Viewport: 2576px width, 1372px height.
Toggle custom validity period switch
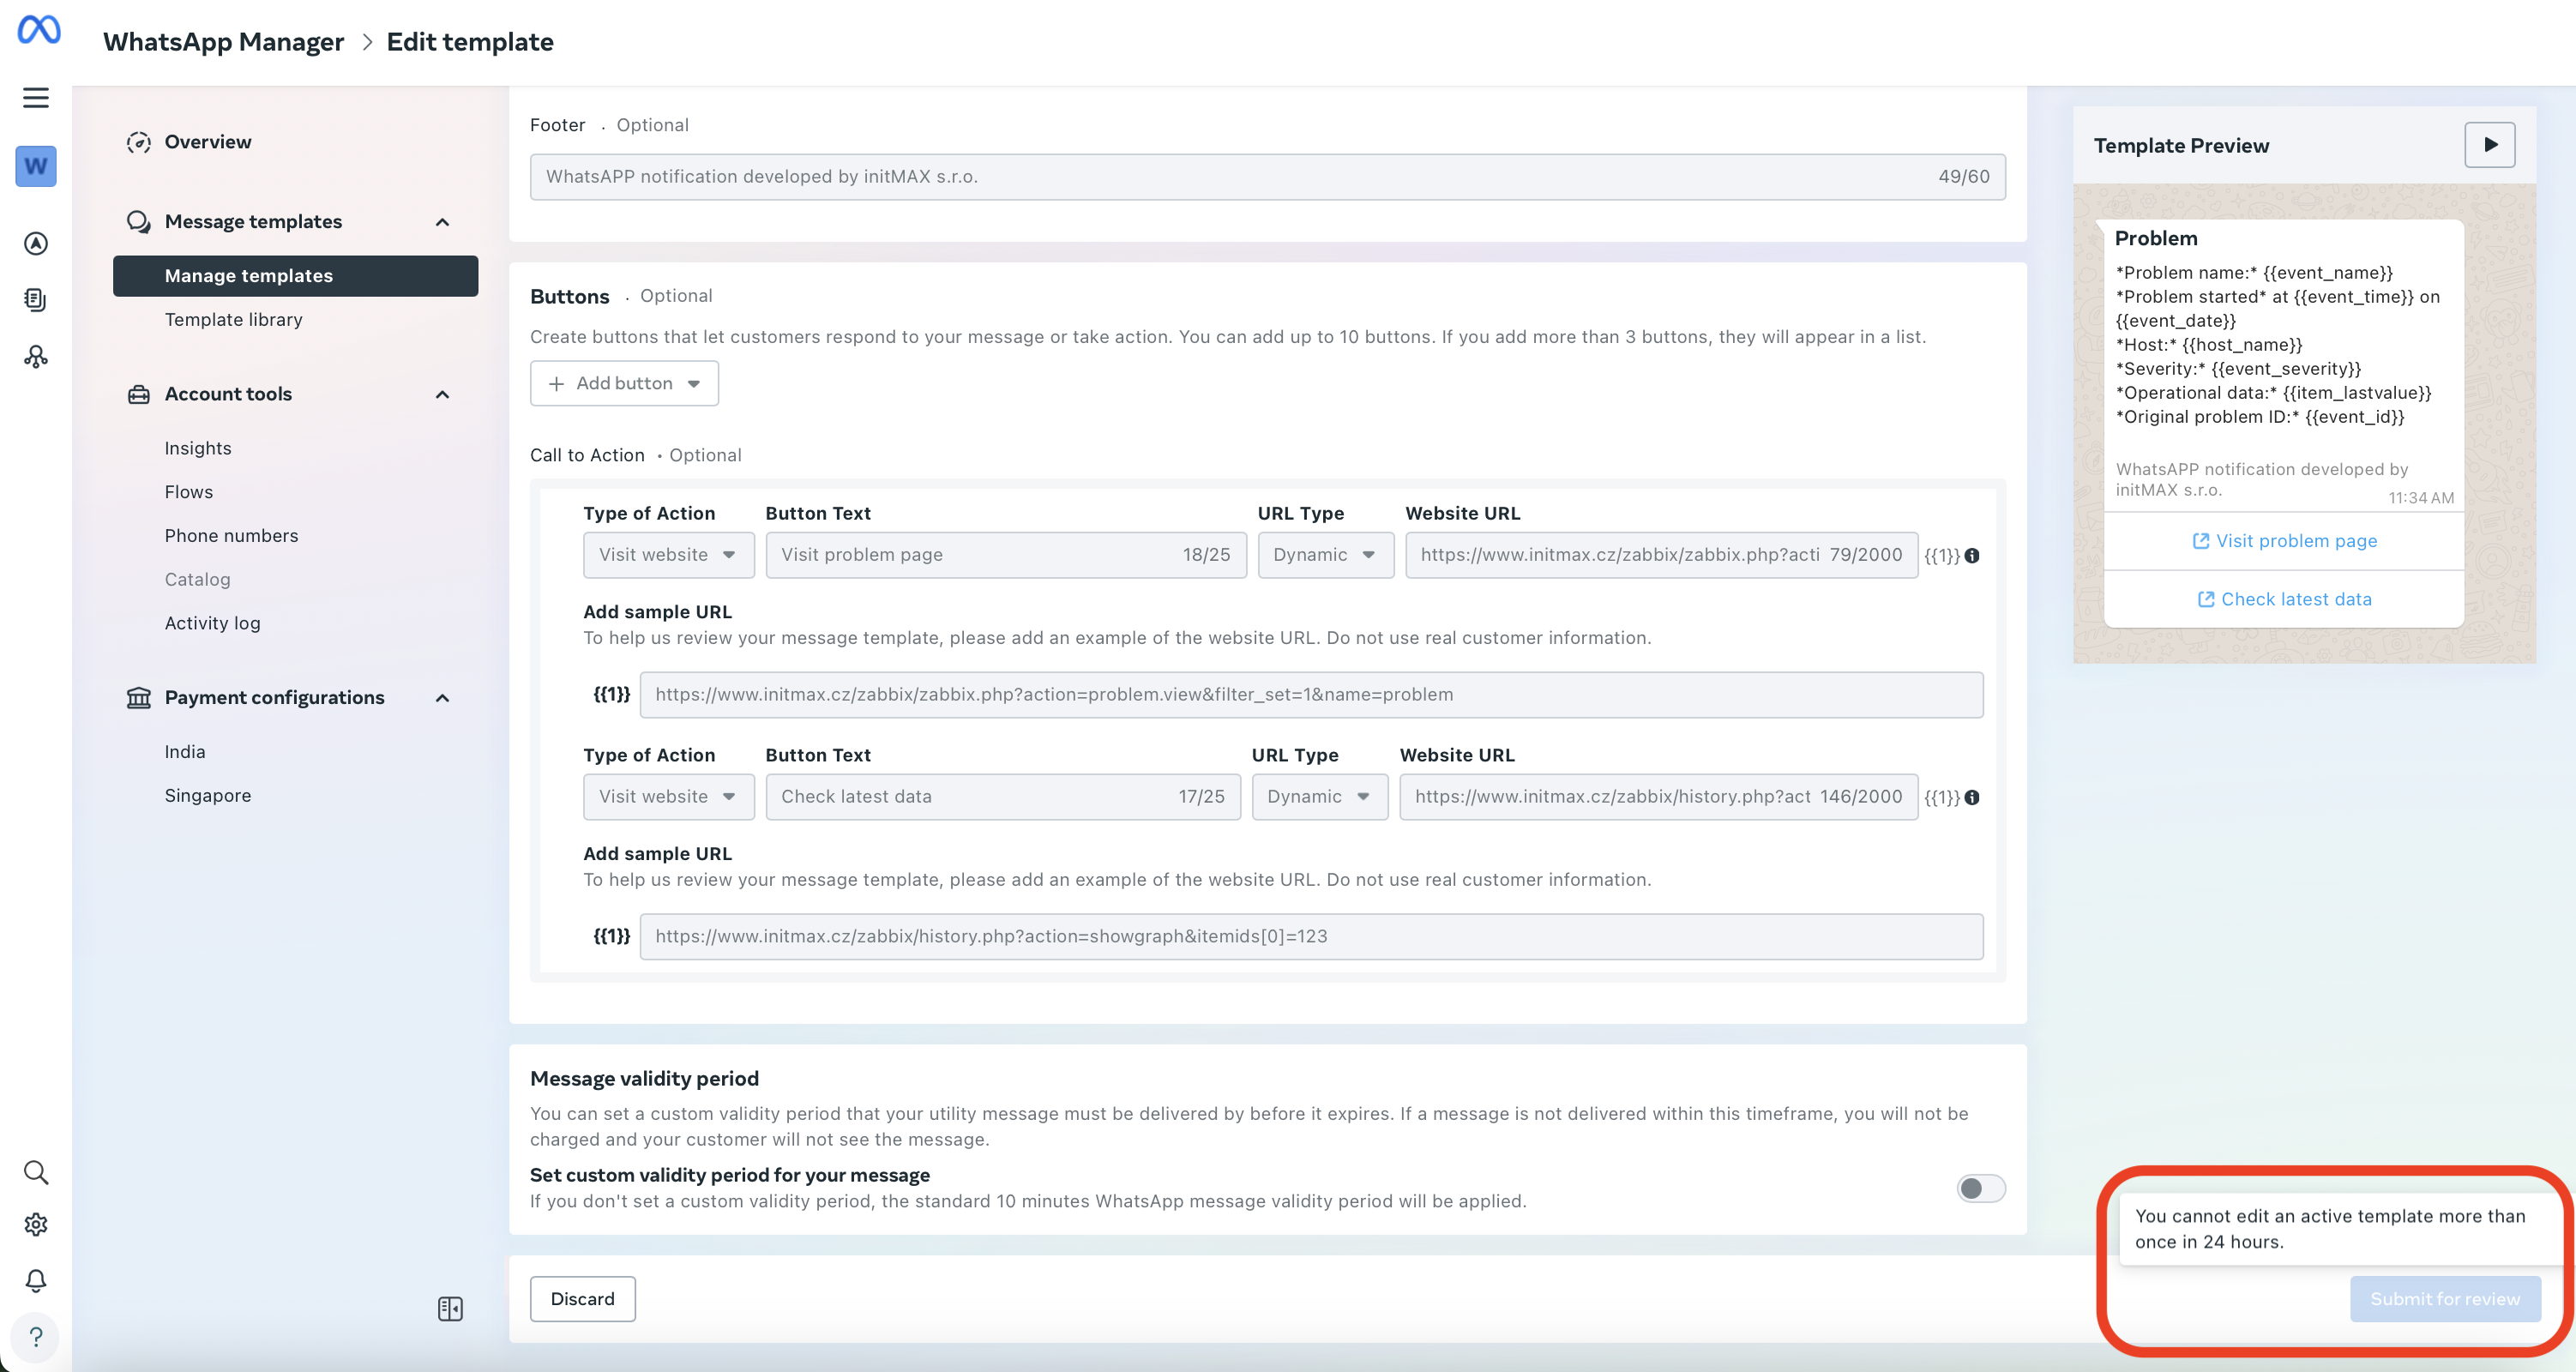(1980, 1187)
